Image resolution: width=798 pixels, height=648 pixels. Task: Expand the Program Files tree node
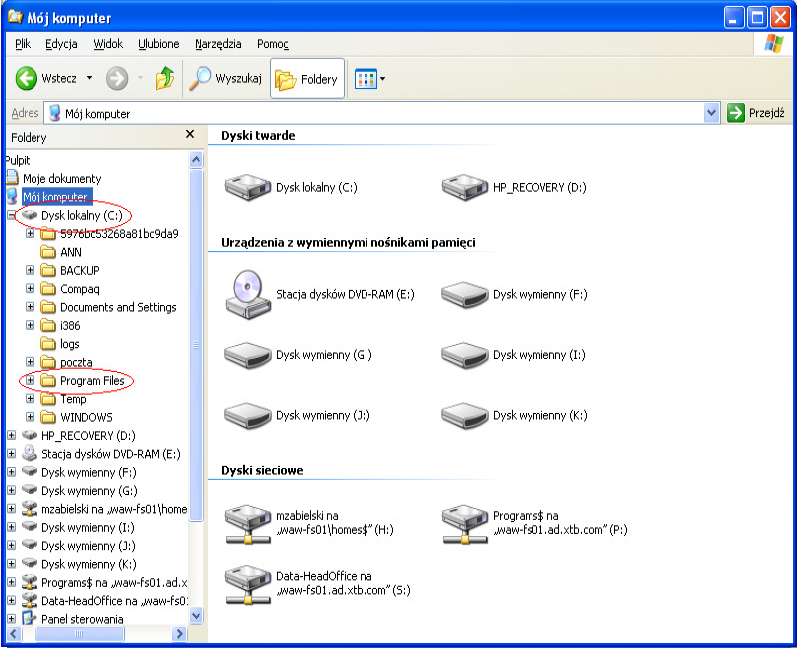pos(30,380)
